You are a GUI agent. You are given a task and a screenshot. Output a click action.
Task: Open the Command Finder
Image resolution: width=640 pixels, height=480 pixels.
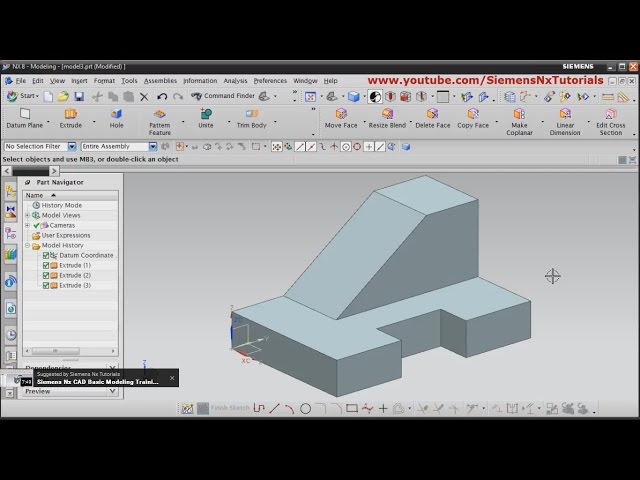(223, 96)
